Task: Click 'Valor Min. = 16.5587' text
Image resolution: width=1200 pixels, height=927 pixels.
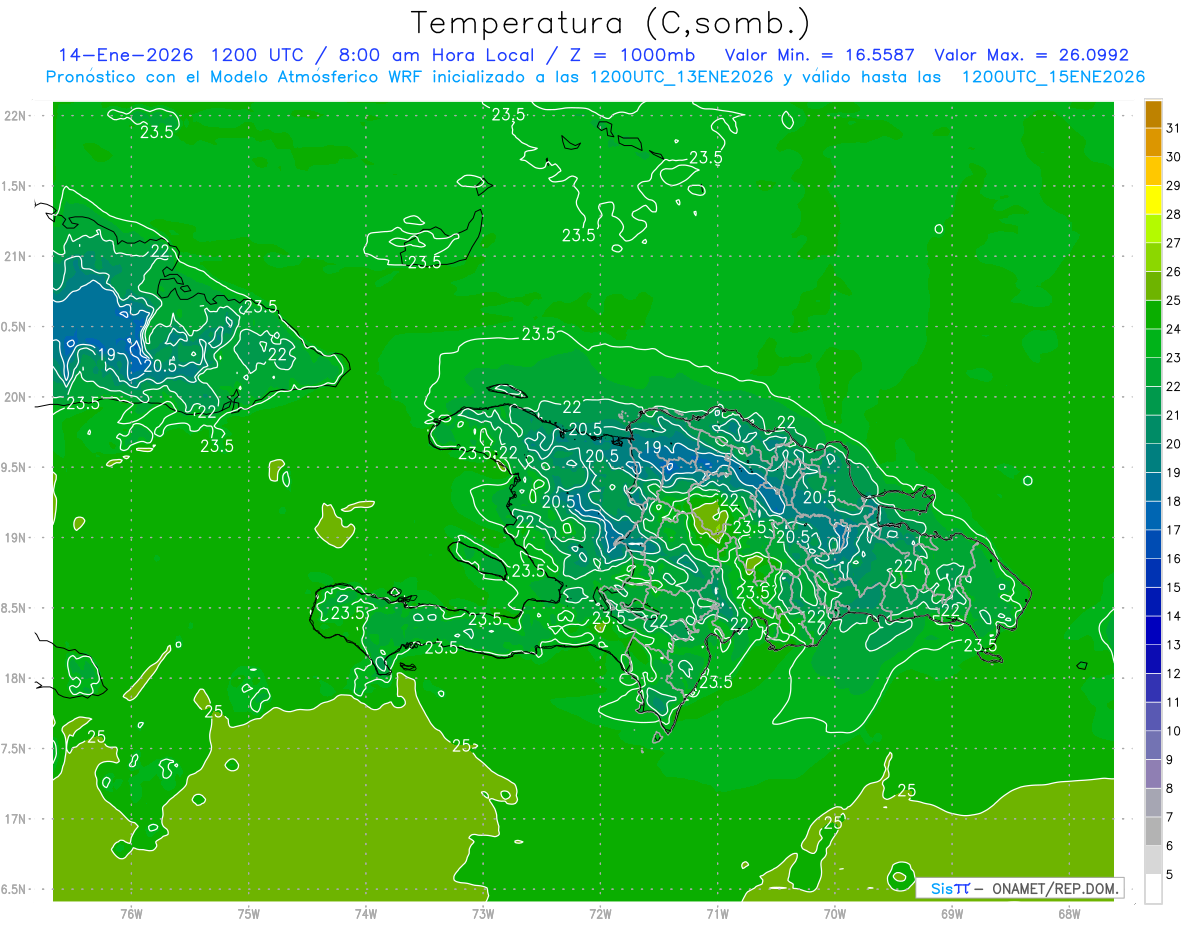Action: click(818, 55)
